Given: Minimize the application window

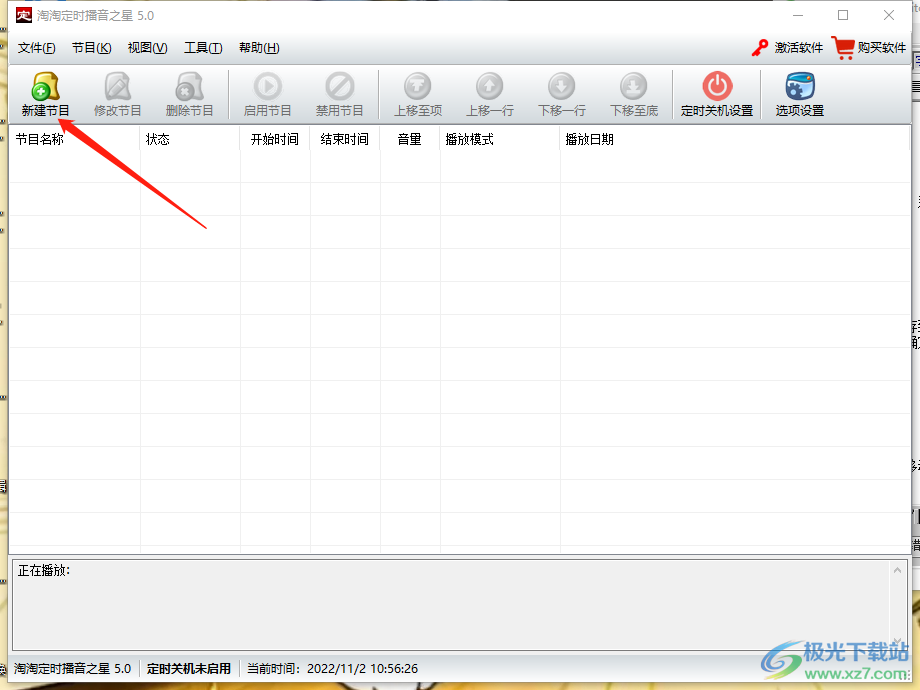Looking at the screenshot, I should point(798,15).
